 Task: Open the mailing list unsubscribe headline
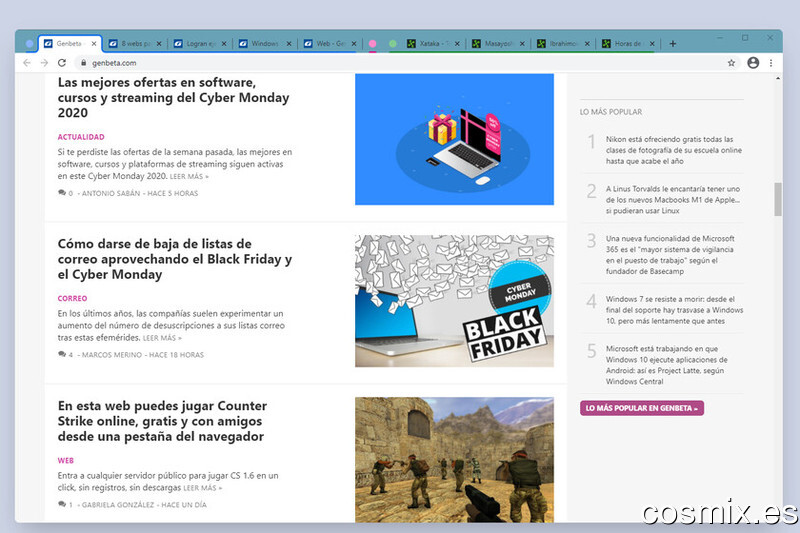click(x=174, y=259)
